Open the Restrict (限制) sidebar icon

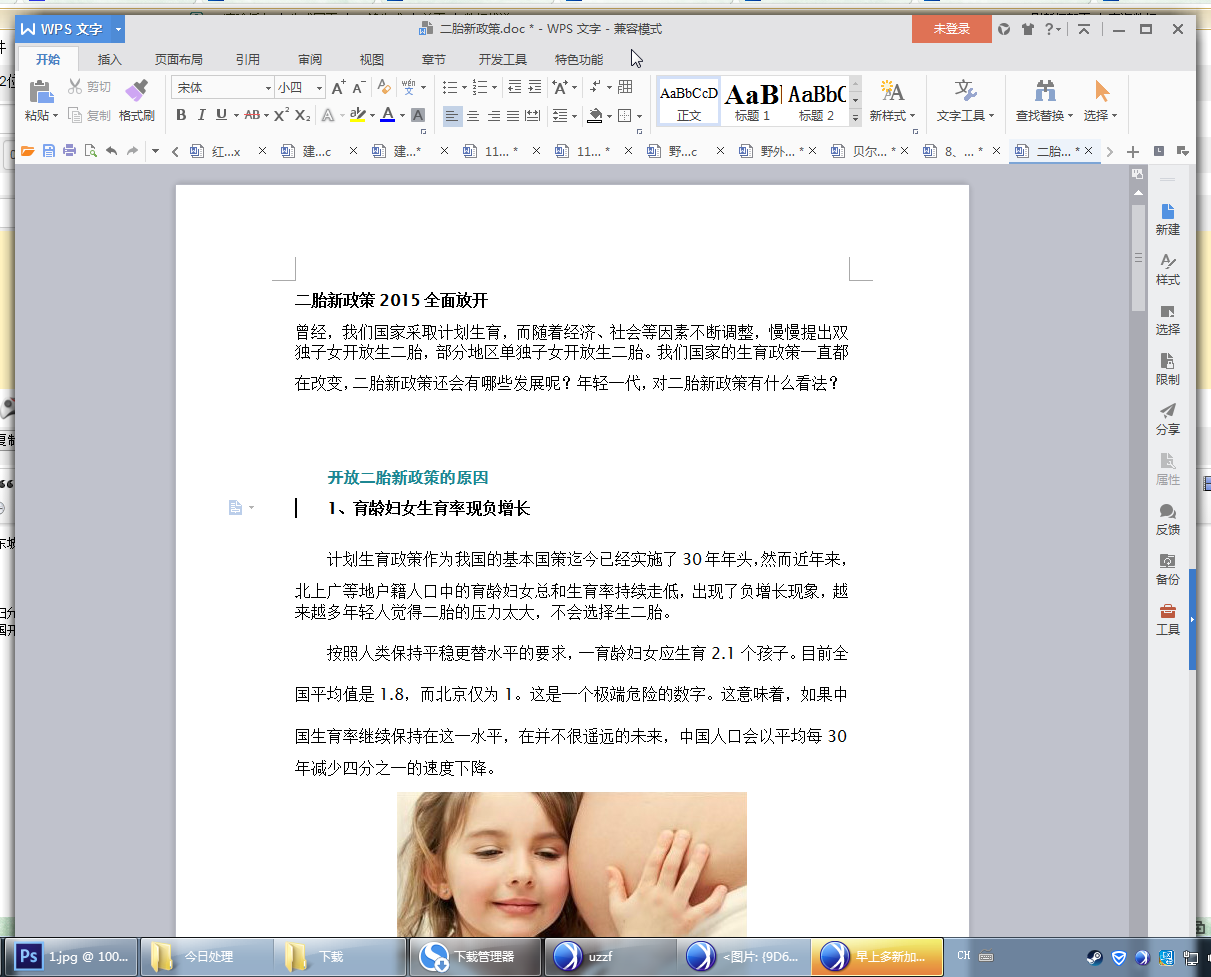[x=1167, y=369]
